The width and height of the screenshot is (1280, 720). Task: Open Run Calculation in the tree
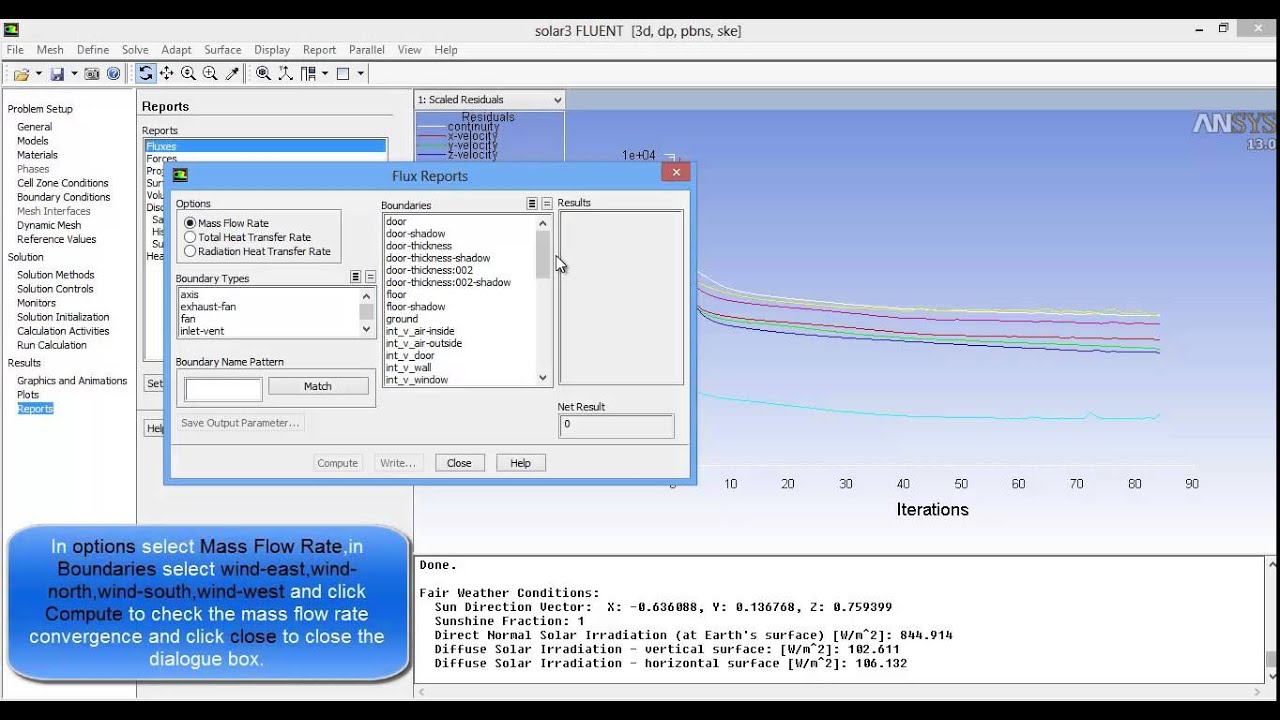pyautogui.click(x=51, y=345)
